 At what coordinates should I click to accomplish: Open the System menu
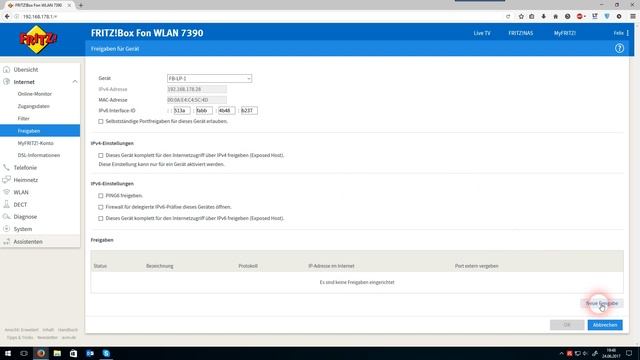(23, 229)
